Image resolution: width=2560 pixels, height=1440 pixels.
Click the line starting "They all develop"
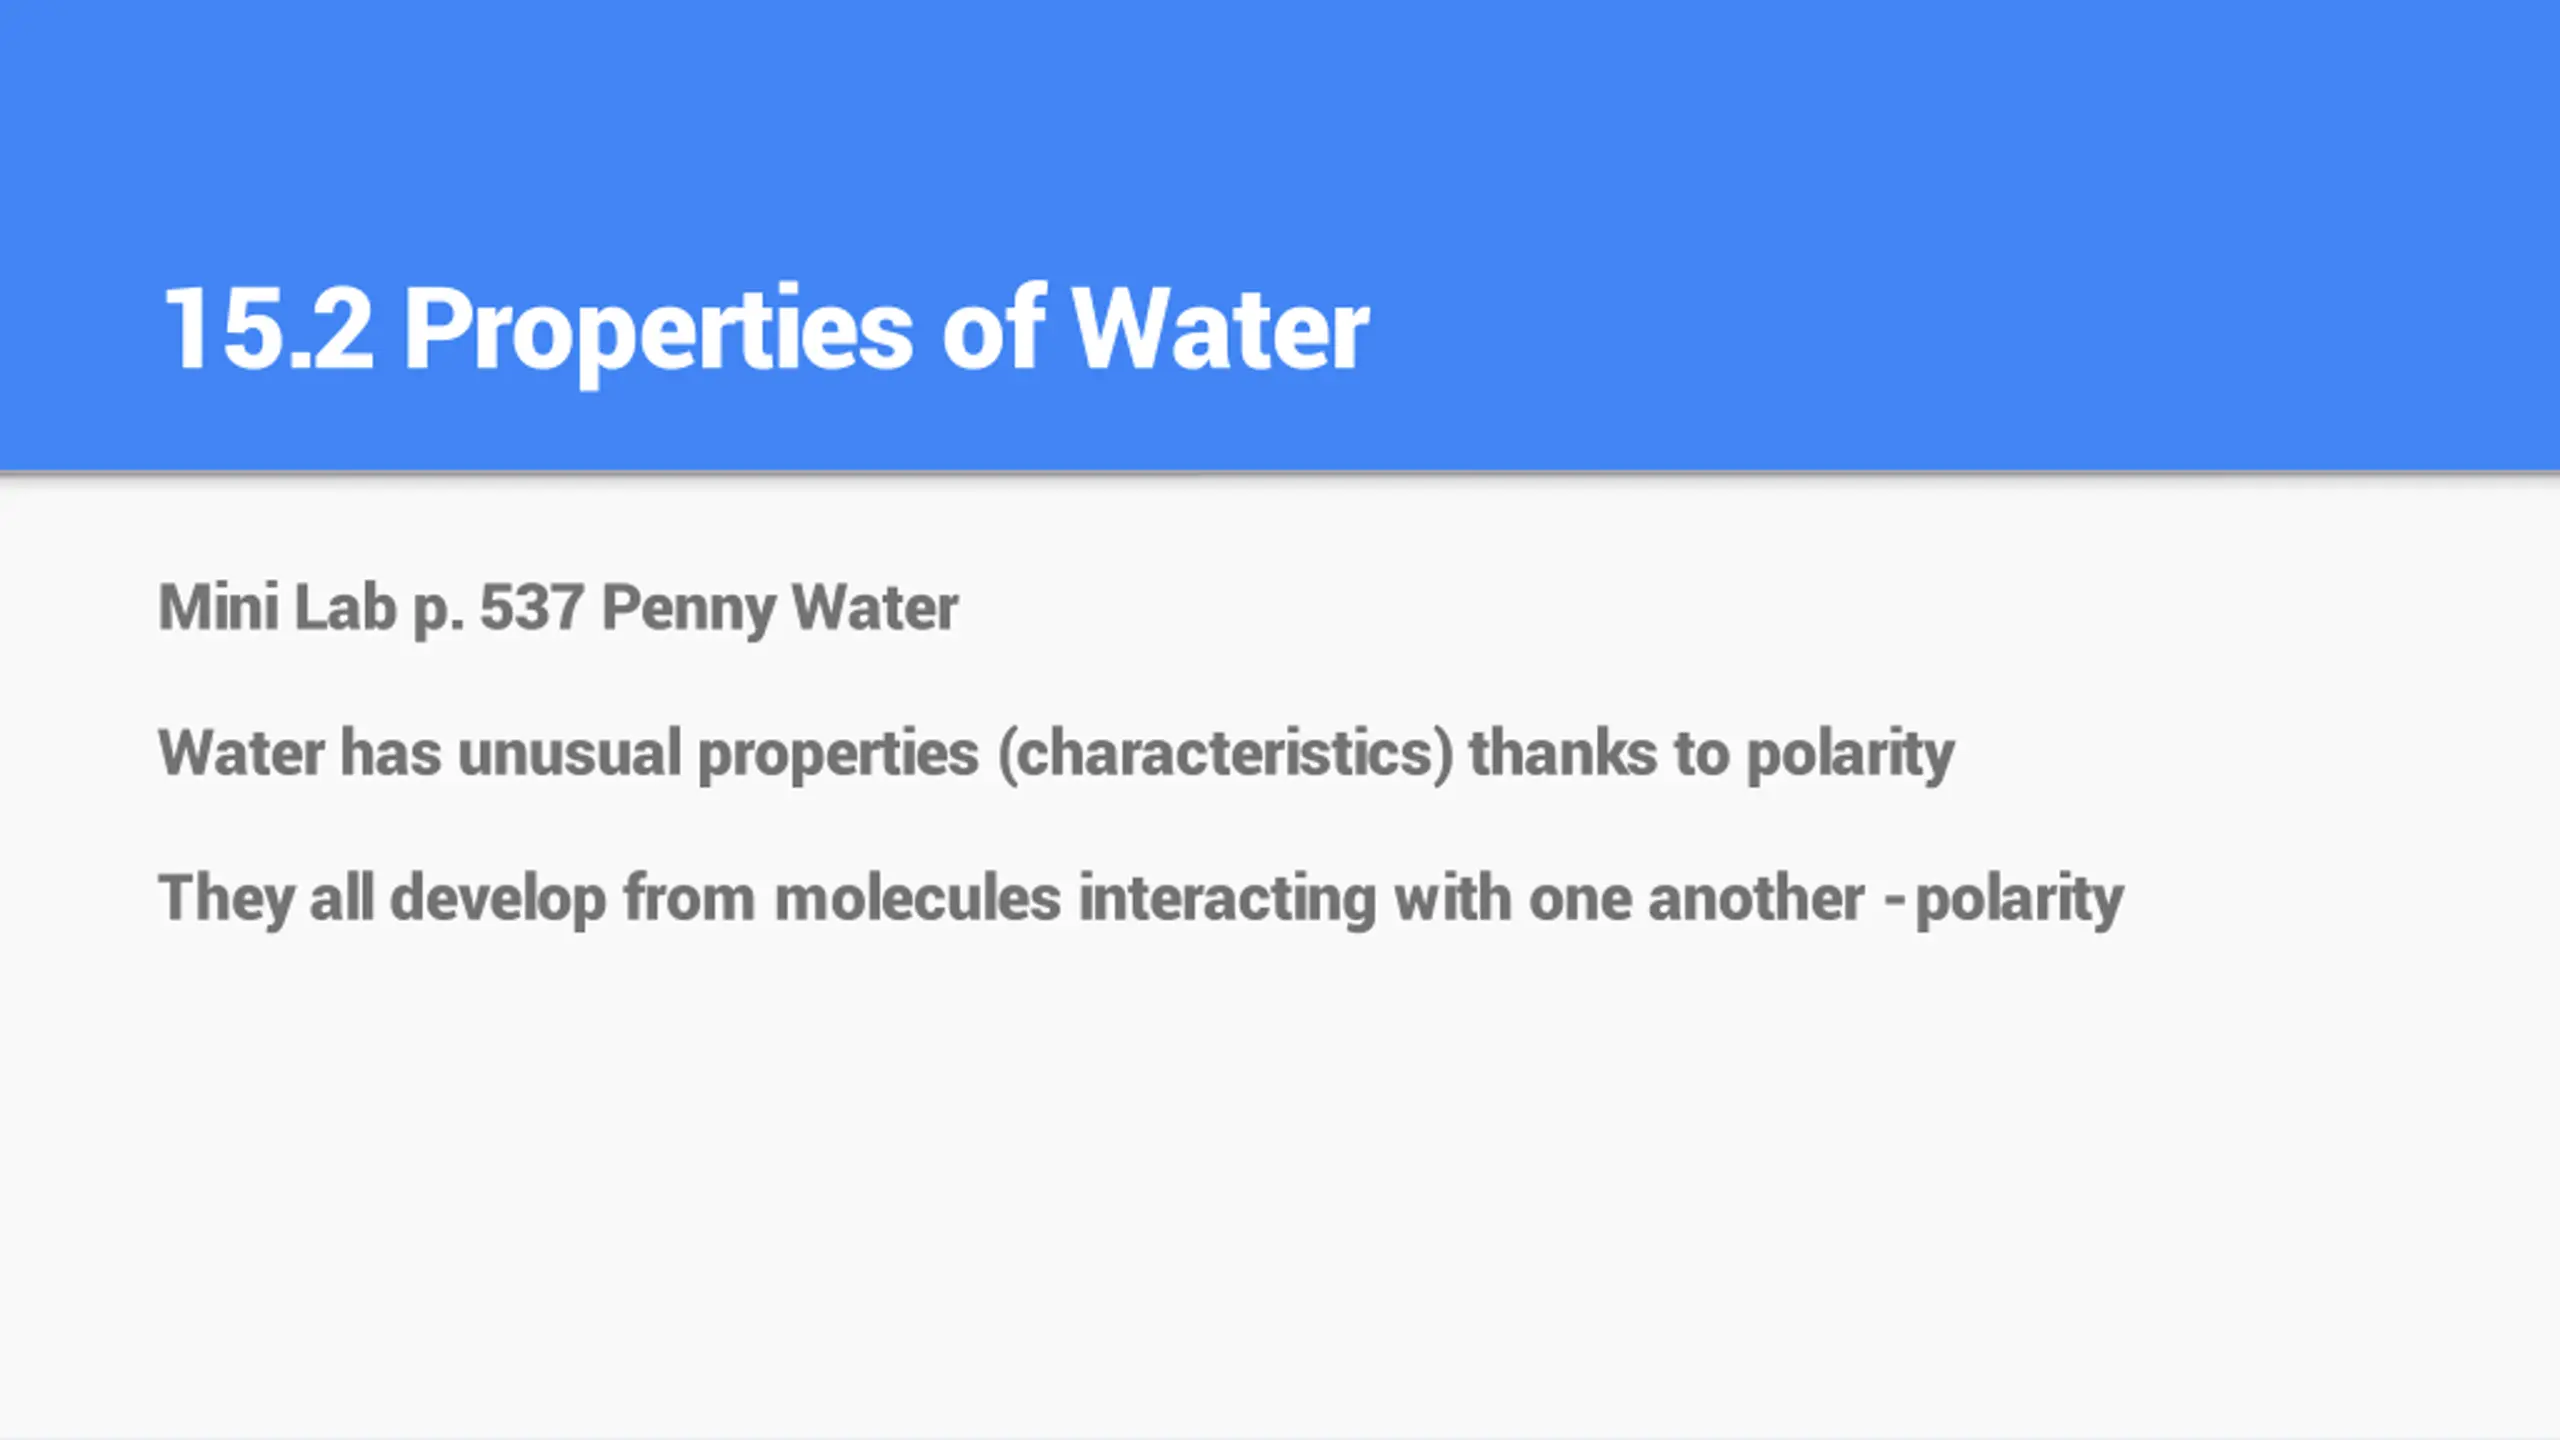pyautogui.click(x=1140, y=898)
